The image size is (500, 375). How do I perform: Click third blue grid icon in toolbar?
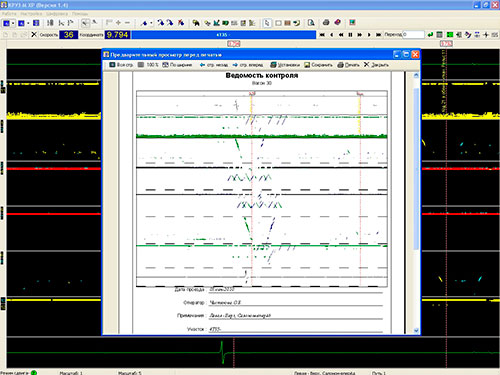click(x=36, y=23)
